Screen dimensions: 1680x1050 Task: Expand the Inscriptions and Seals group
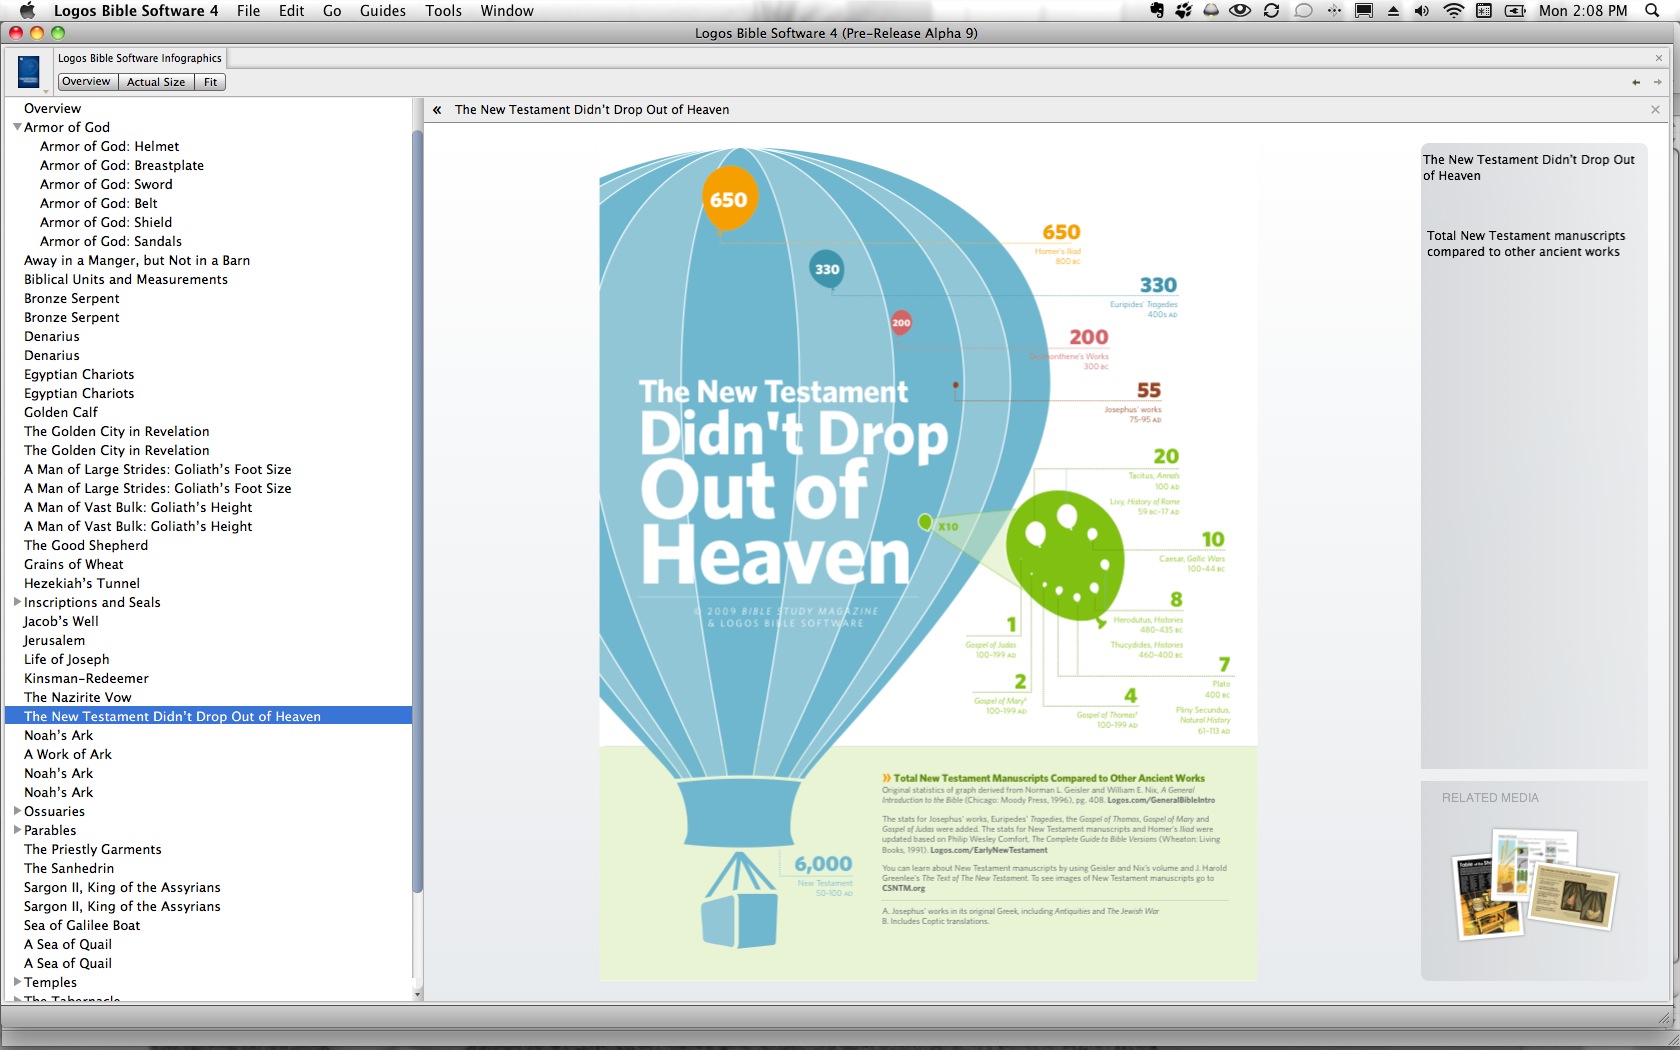(17, 602)
